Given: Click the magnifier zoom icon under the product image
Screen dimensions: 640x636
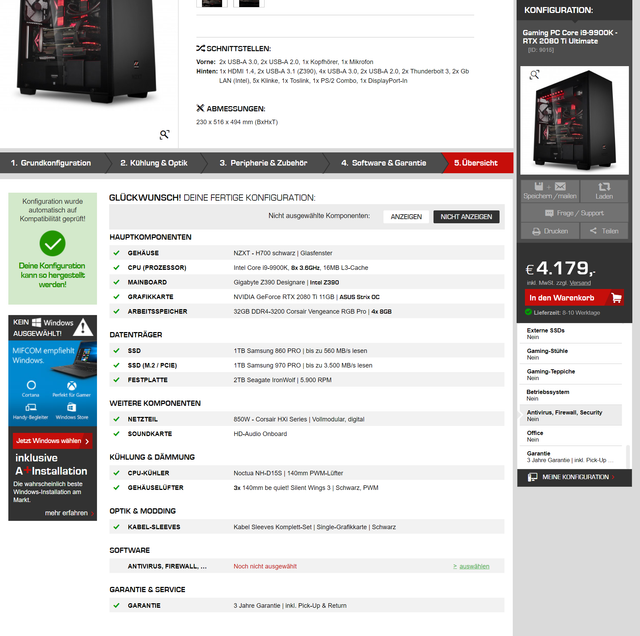Looking at the screenshot, I should [x=164, y=134].
